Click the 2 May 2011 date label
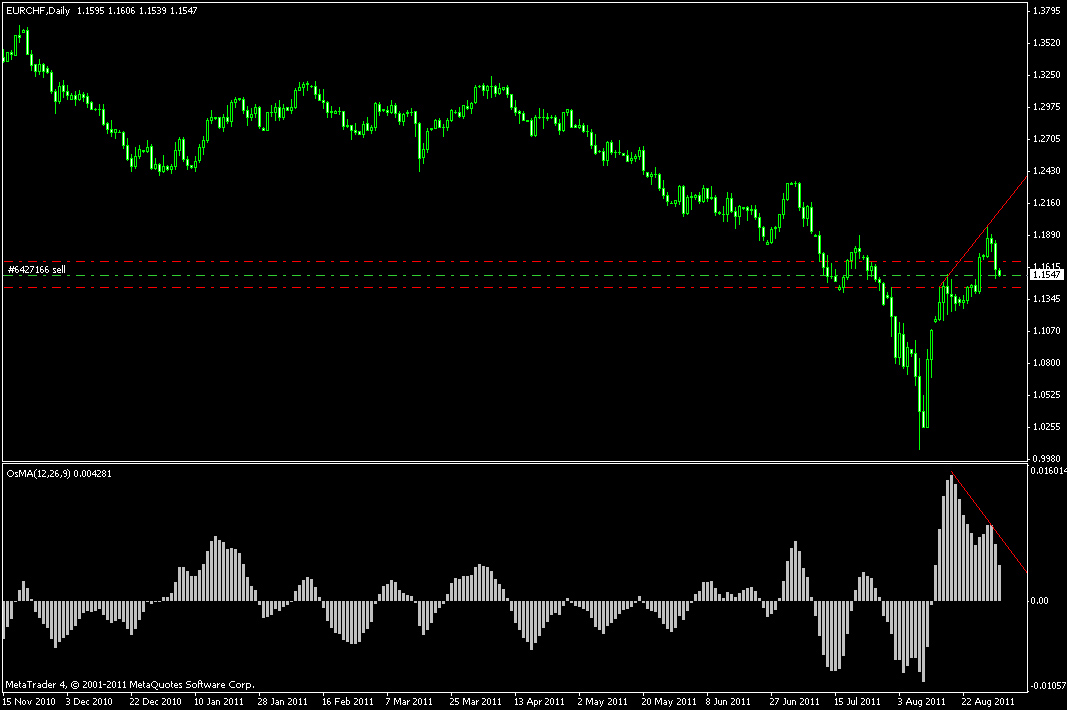This screenshot has width=1067, height=710. tap(602, 701)
